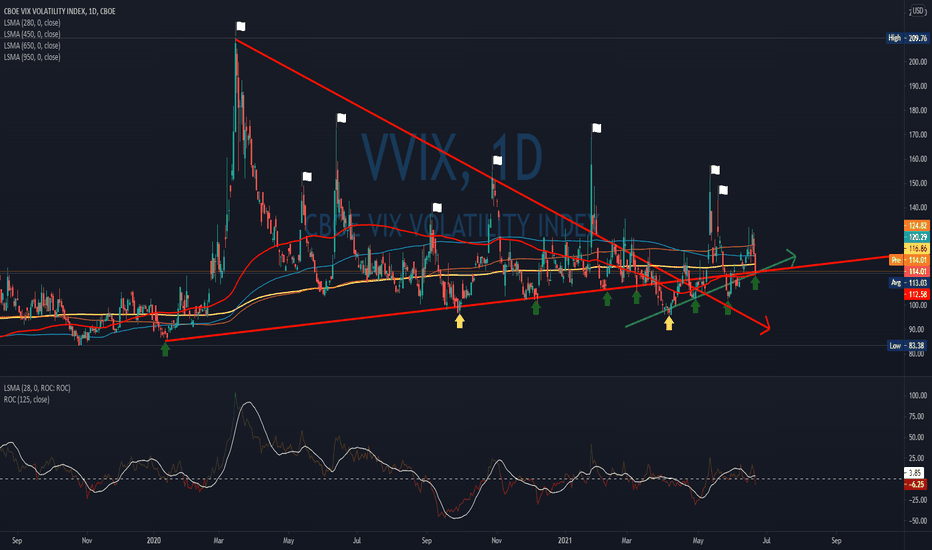Click the Avg 113.03 price tag

909,283
